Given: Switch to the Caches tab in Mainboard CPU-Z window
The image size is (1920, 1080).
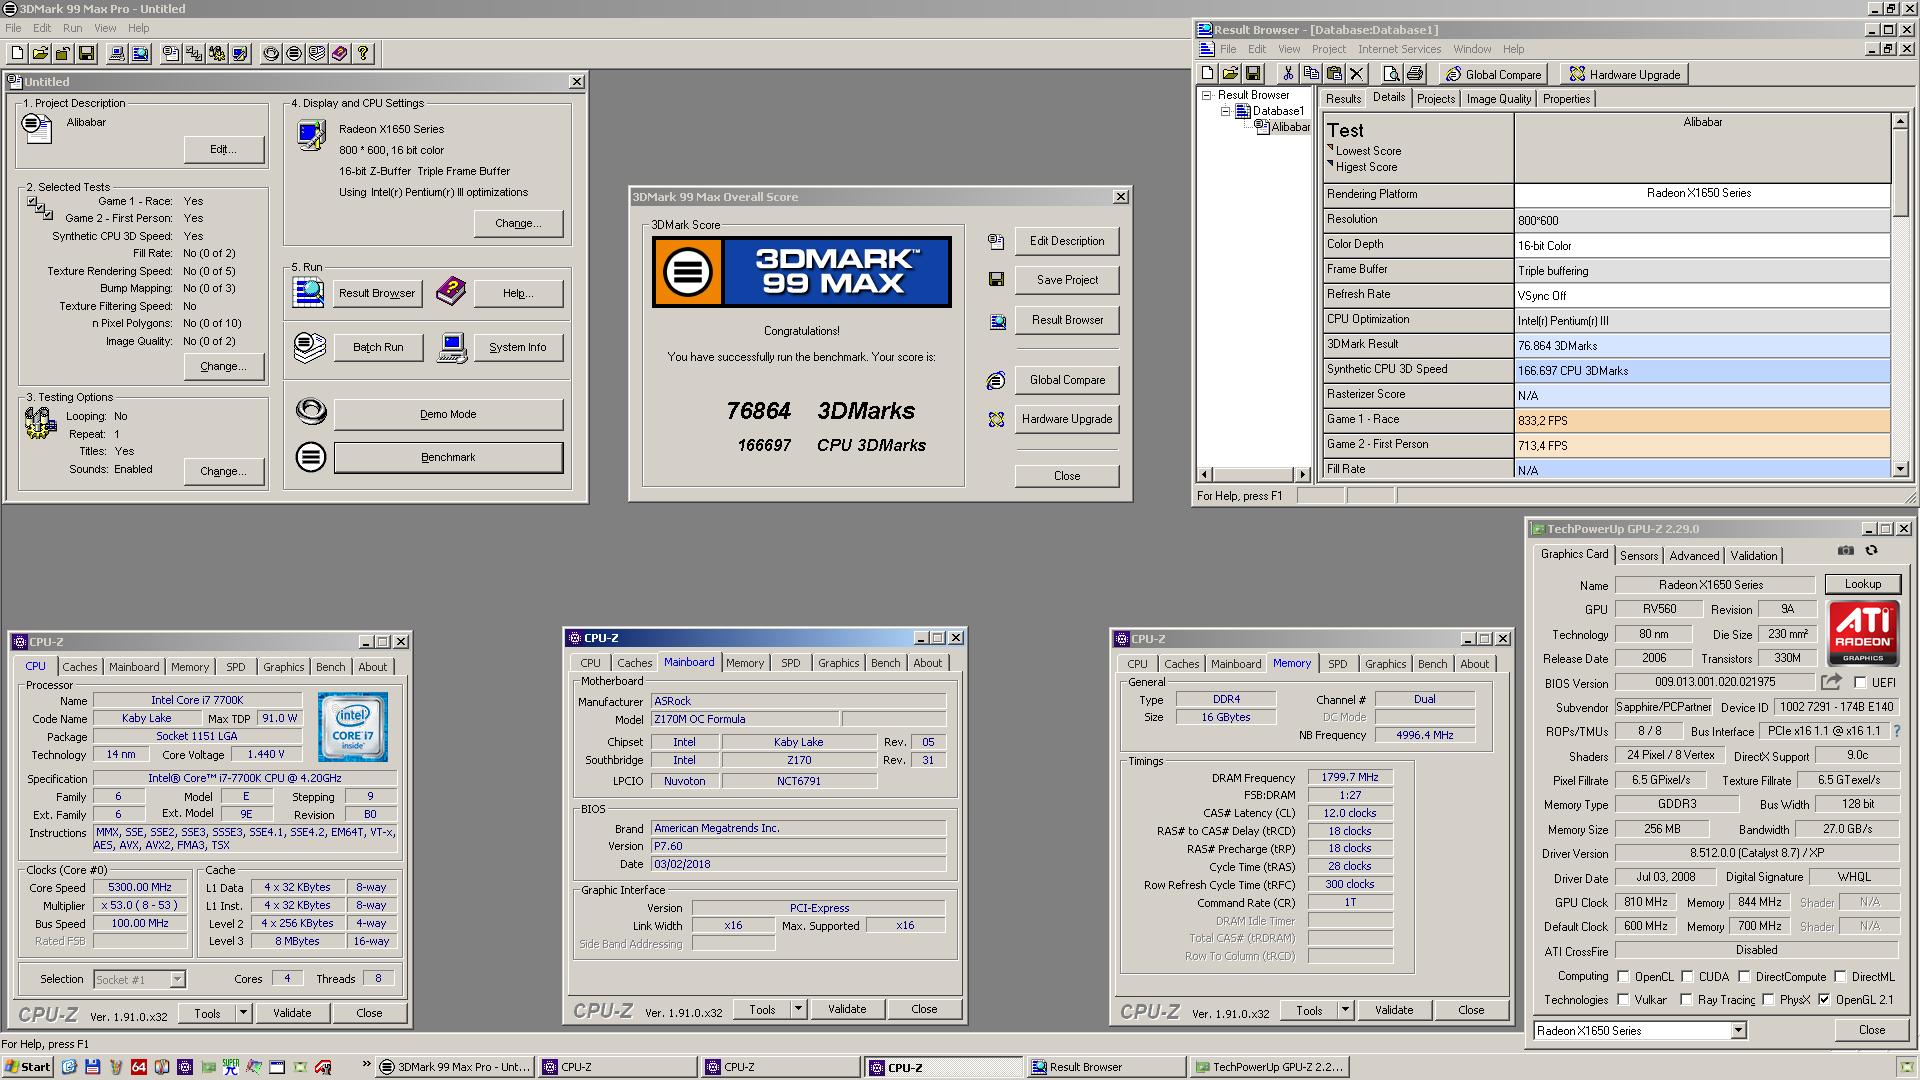Looking at the screenshot, I should (634, 663).
